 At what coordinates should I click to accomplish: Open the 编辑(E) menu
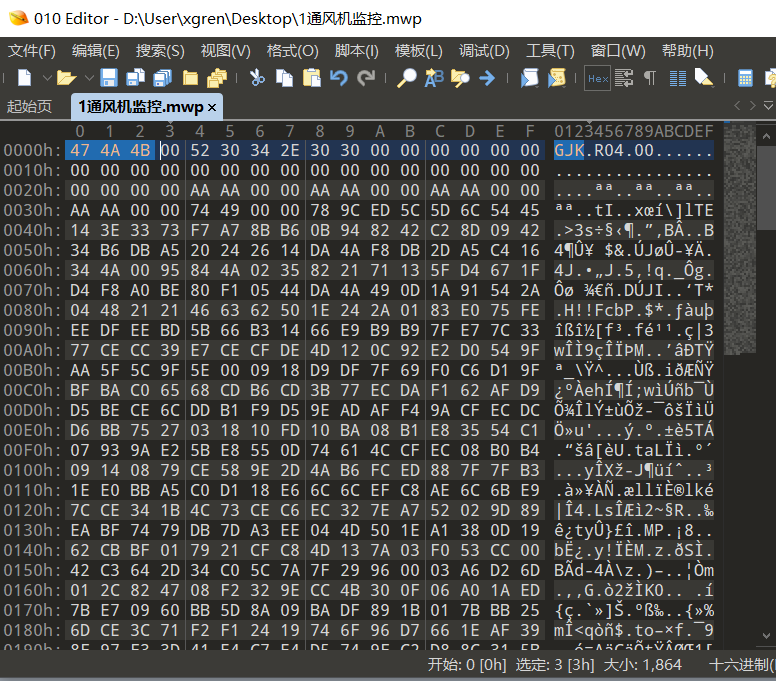96,50
